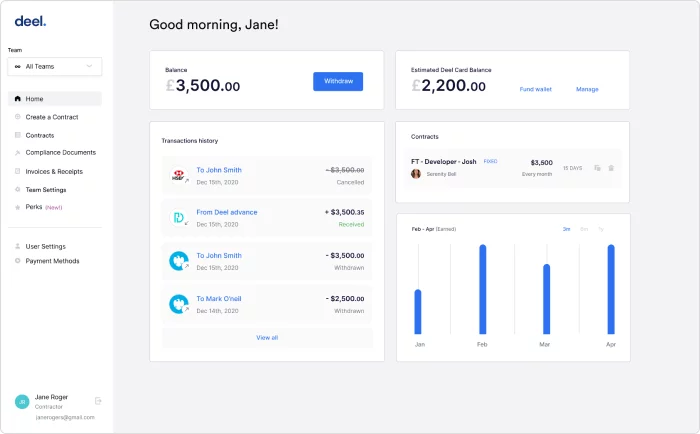The image size is (700, 434).
Task: Click the JR user avatar
Action: 22,402
